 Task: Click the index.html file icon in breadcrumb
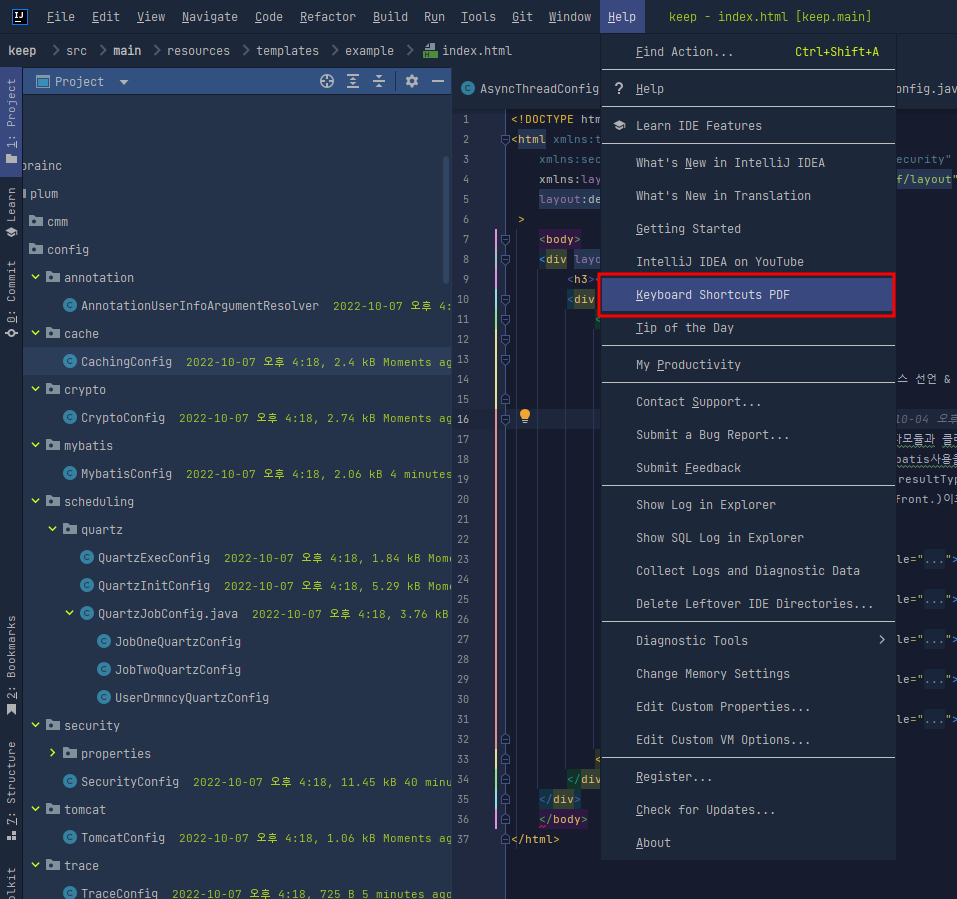coord(430,51)
